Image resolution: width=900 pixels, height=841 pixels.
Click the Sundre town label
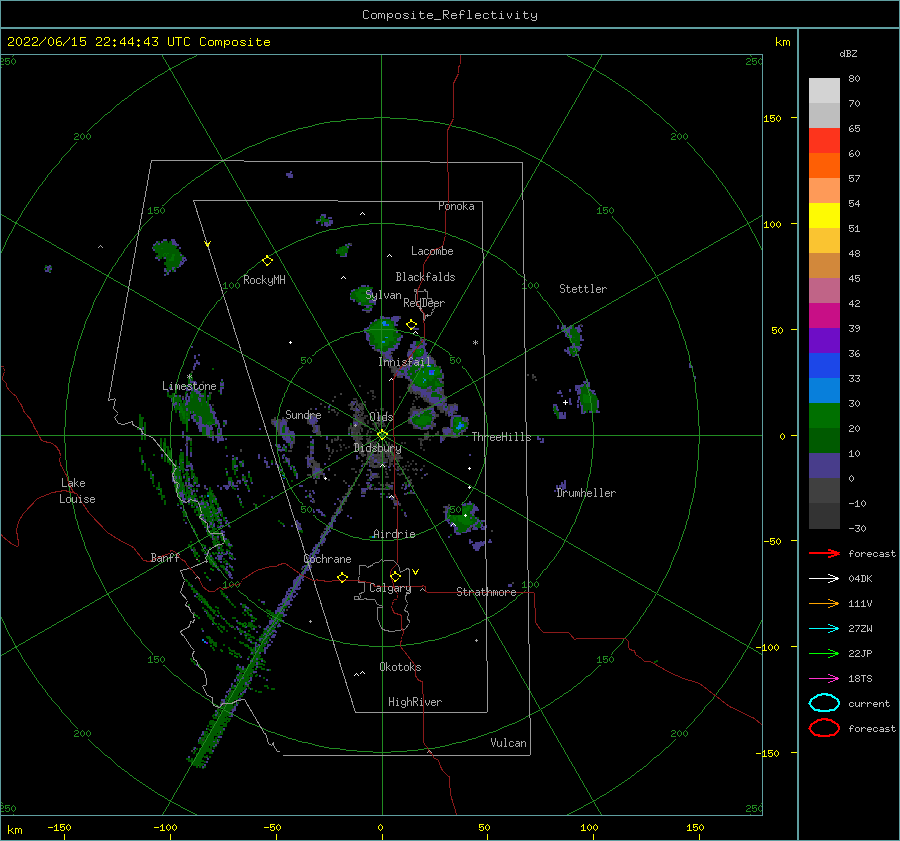pyautogui.click(x=303, y=415)
